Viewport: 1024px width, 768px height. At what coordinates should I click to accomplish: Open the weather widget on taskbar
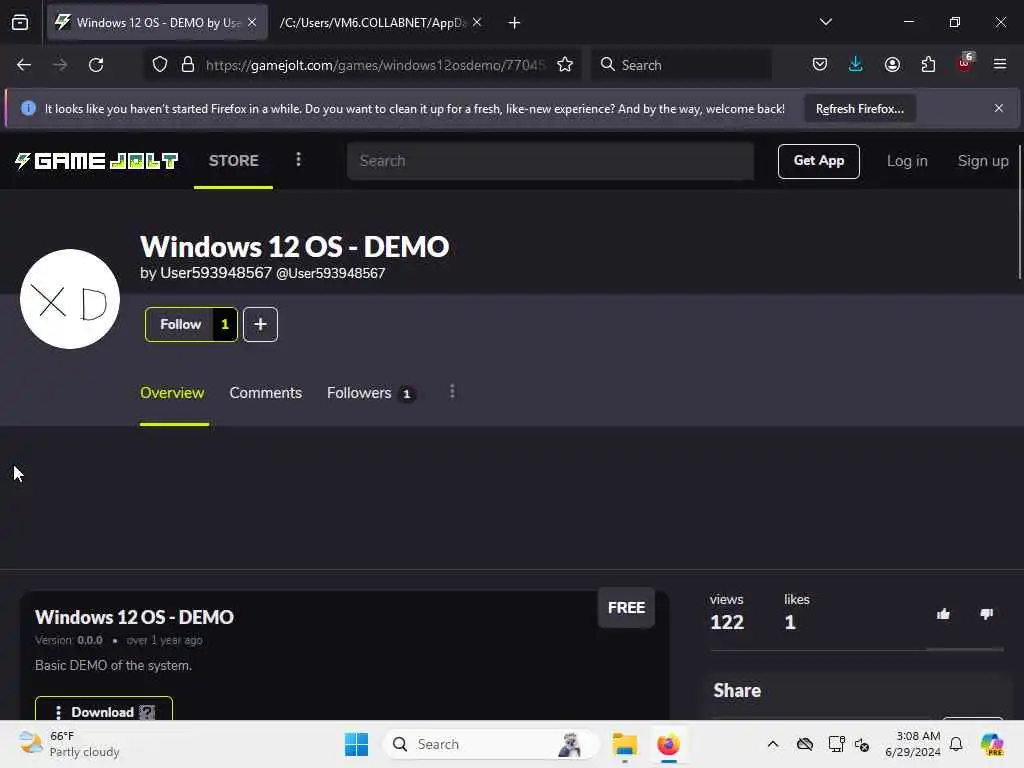point(69,744)
